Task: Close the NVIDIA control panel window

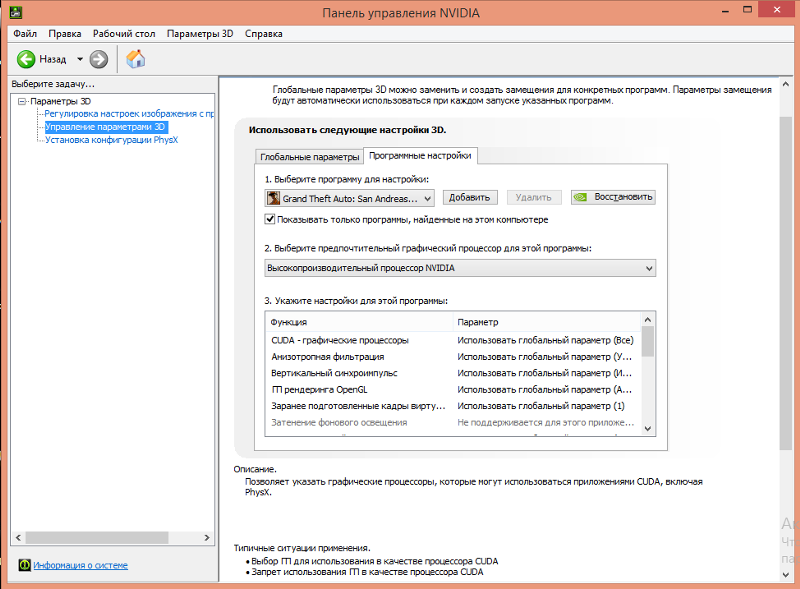Action: pos(777,10)
